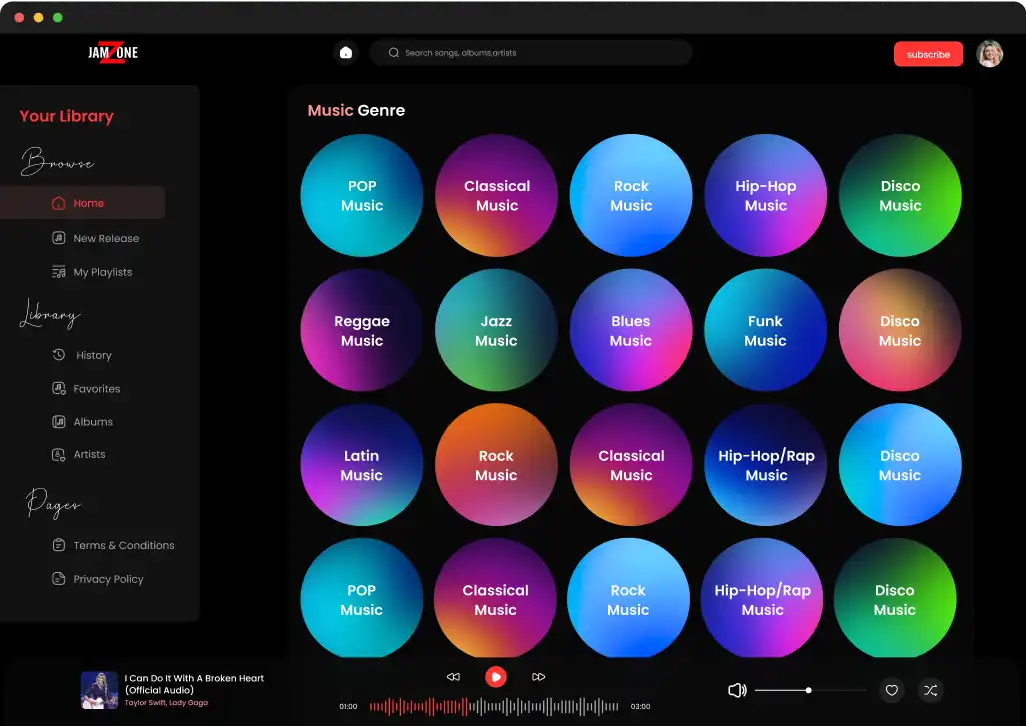
Task: Go to Home in the sidebar
Action: 82,203
